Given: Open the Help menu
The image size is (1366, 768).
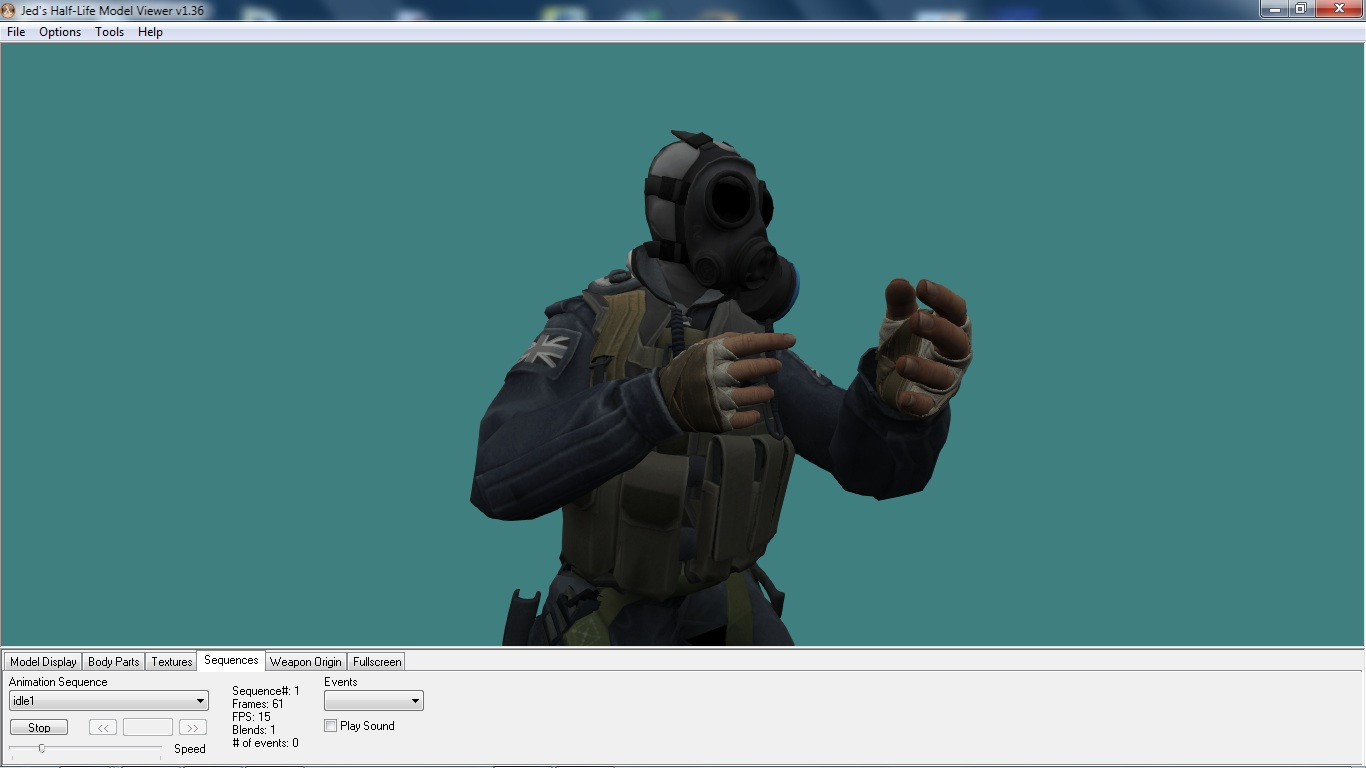Looking at the screenshot, I should [150, 32].
